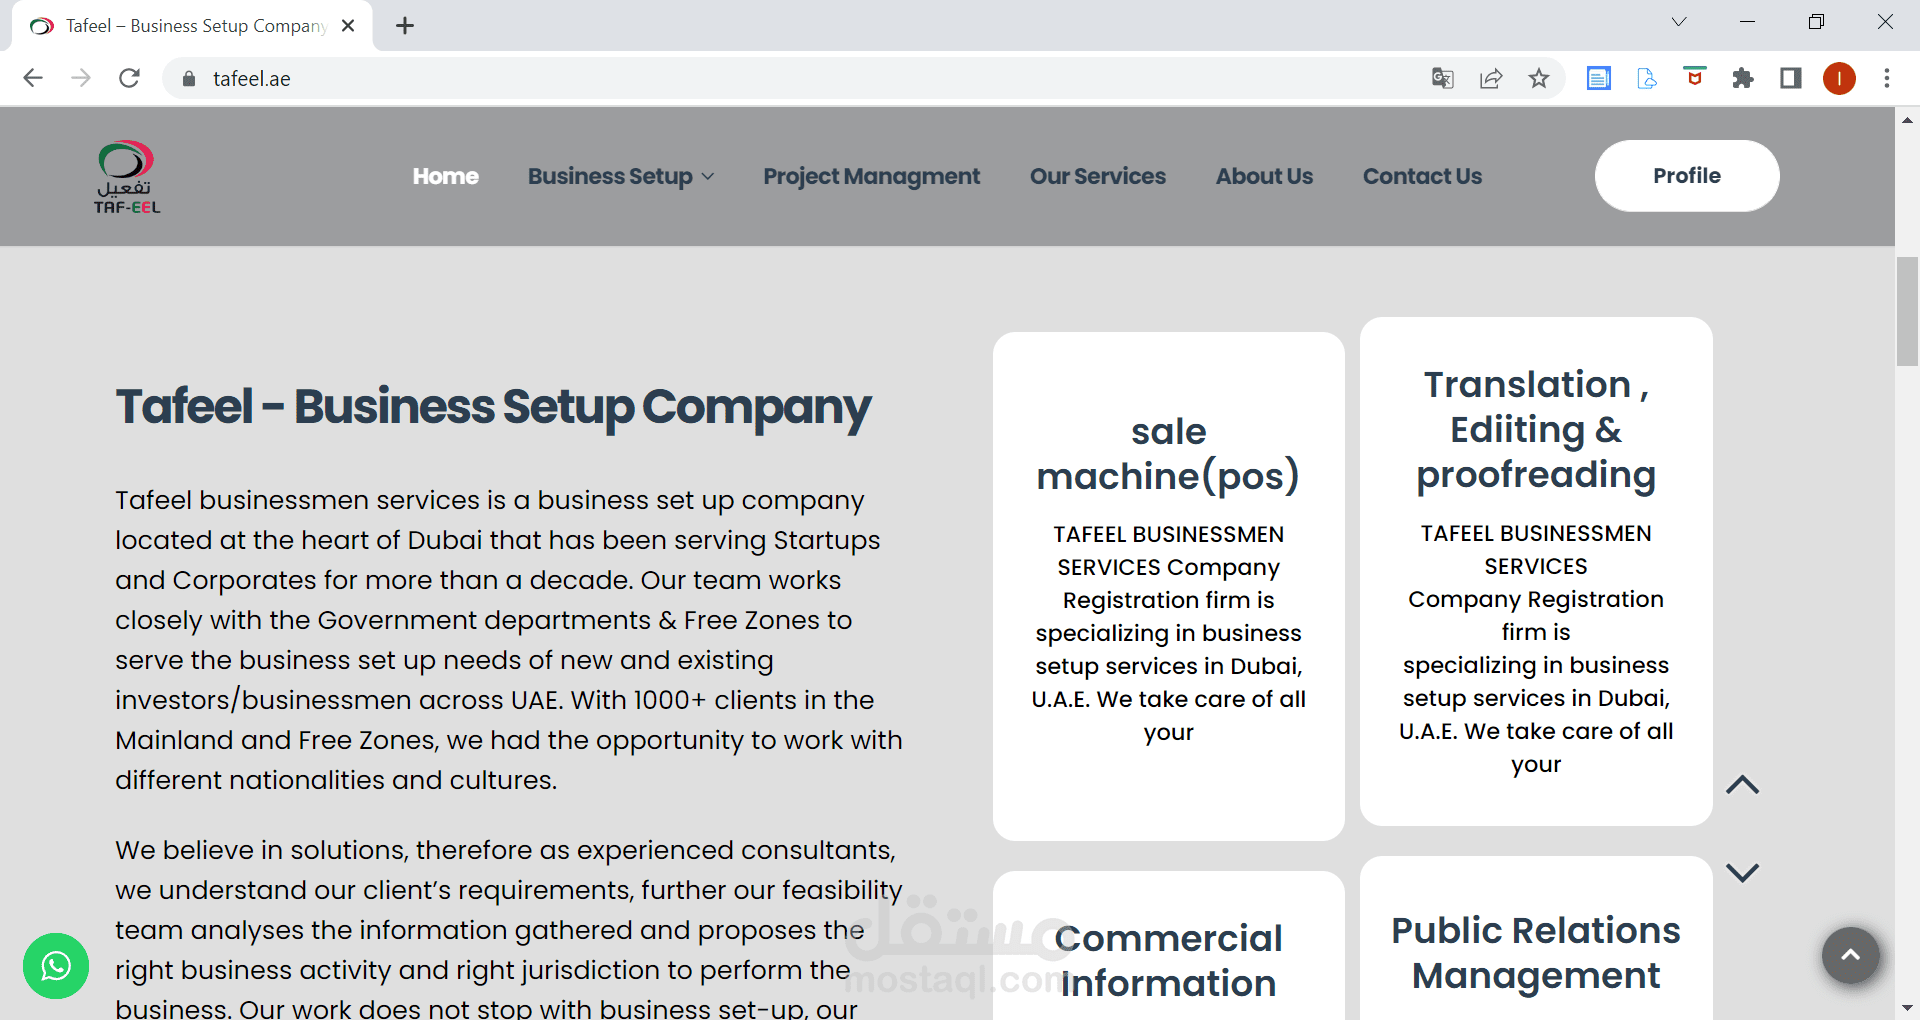
Task: Toggle the browser side panel
Action: (x=1791, y=78)
